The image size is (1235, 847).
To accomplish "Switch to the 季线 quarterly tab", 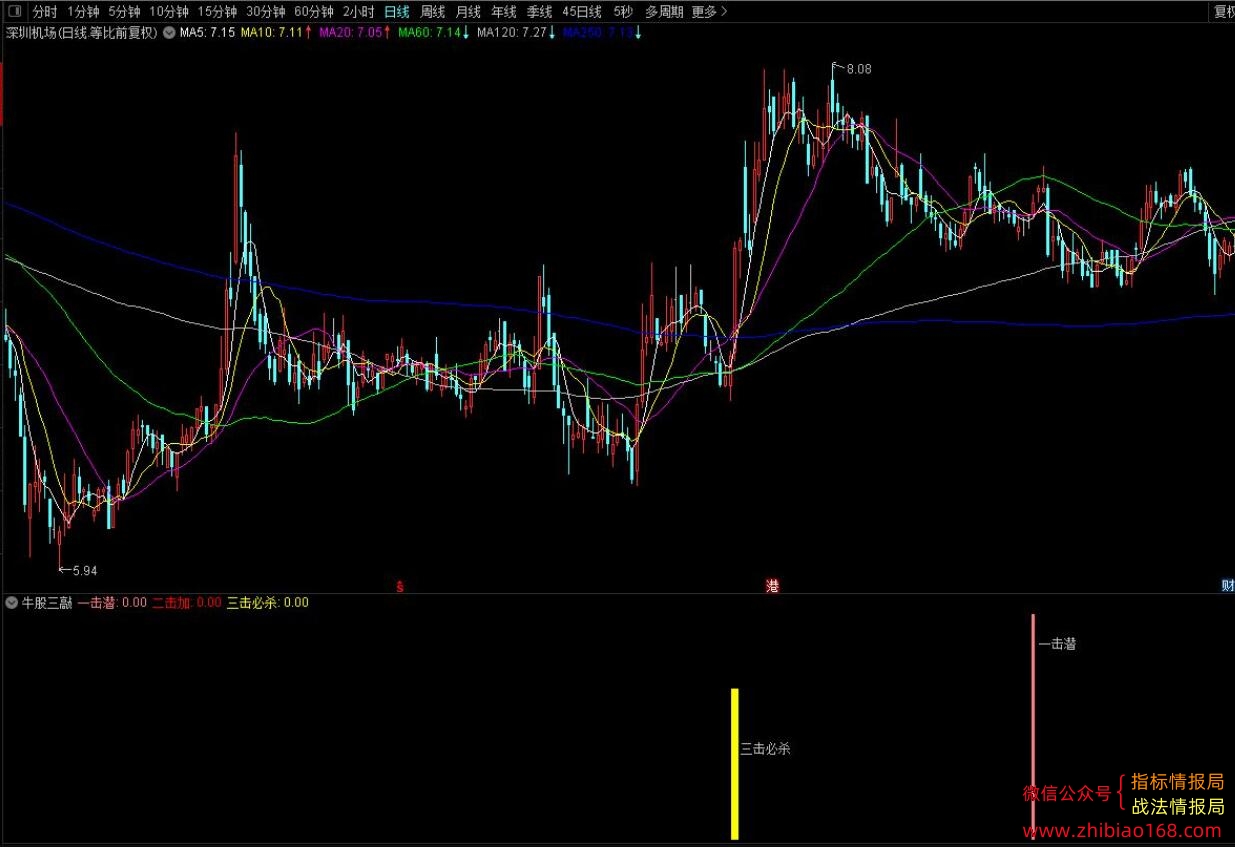I will 540,12.
